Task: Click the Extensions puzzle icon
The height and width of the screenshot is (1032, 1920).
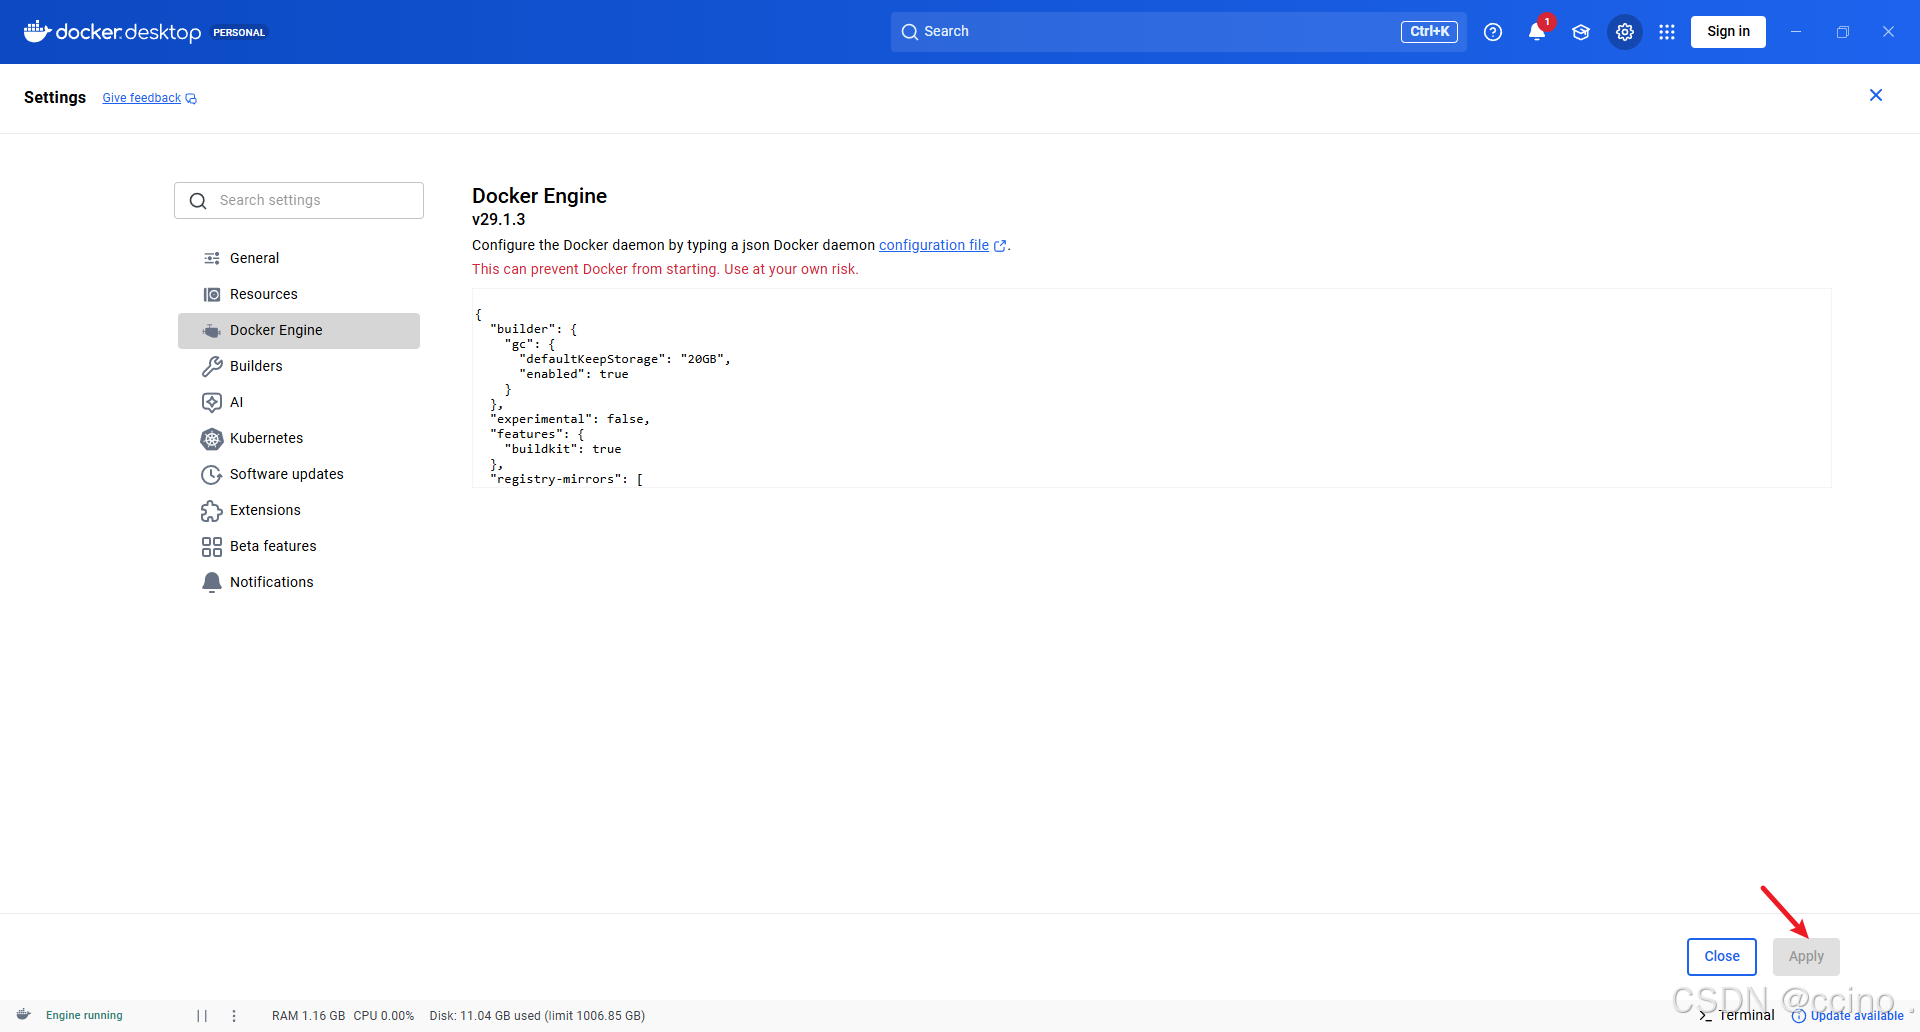Action: point(212,510)
